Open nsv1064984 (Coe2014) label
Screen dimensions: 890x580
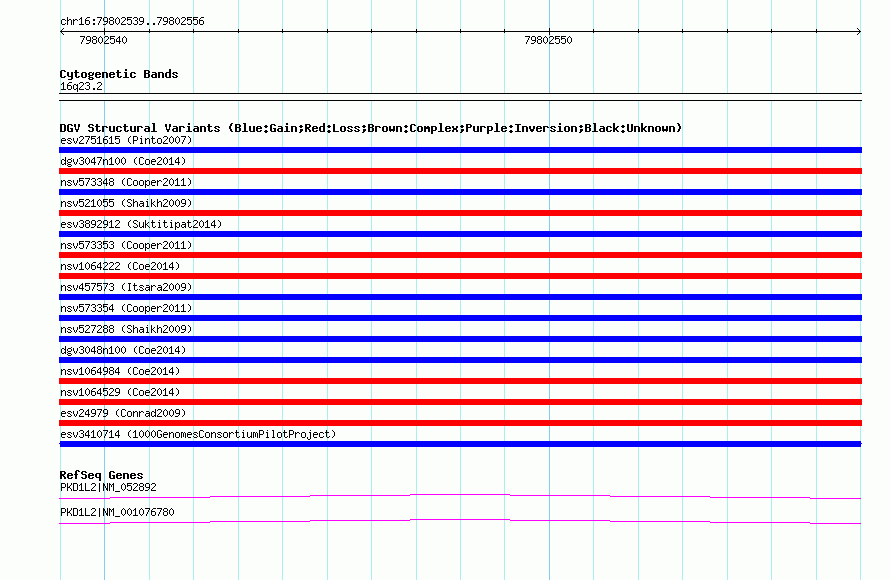click(120, 371)
